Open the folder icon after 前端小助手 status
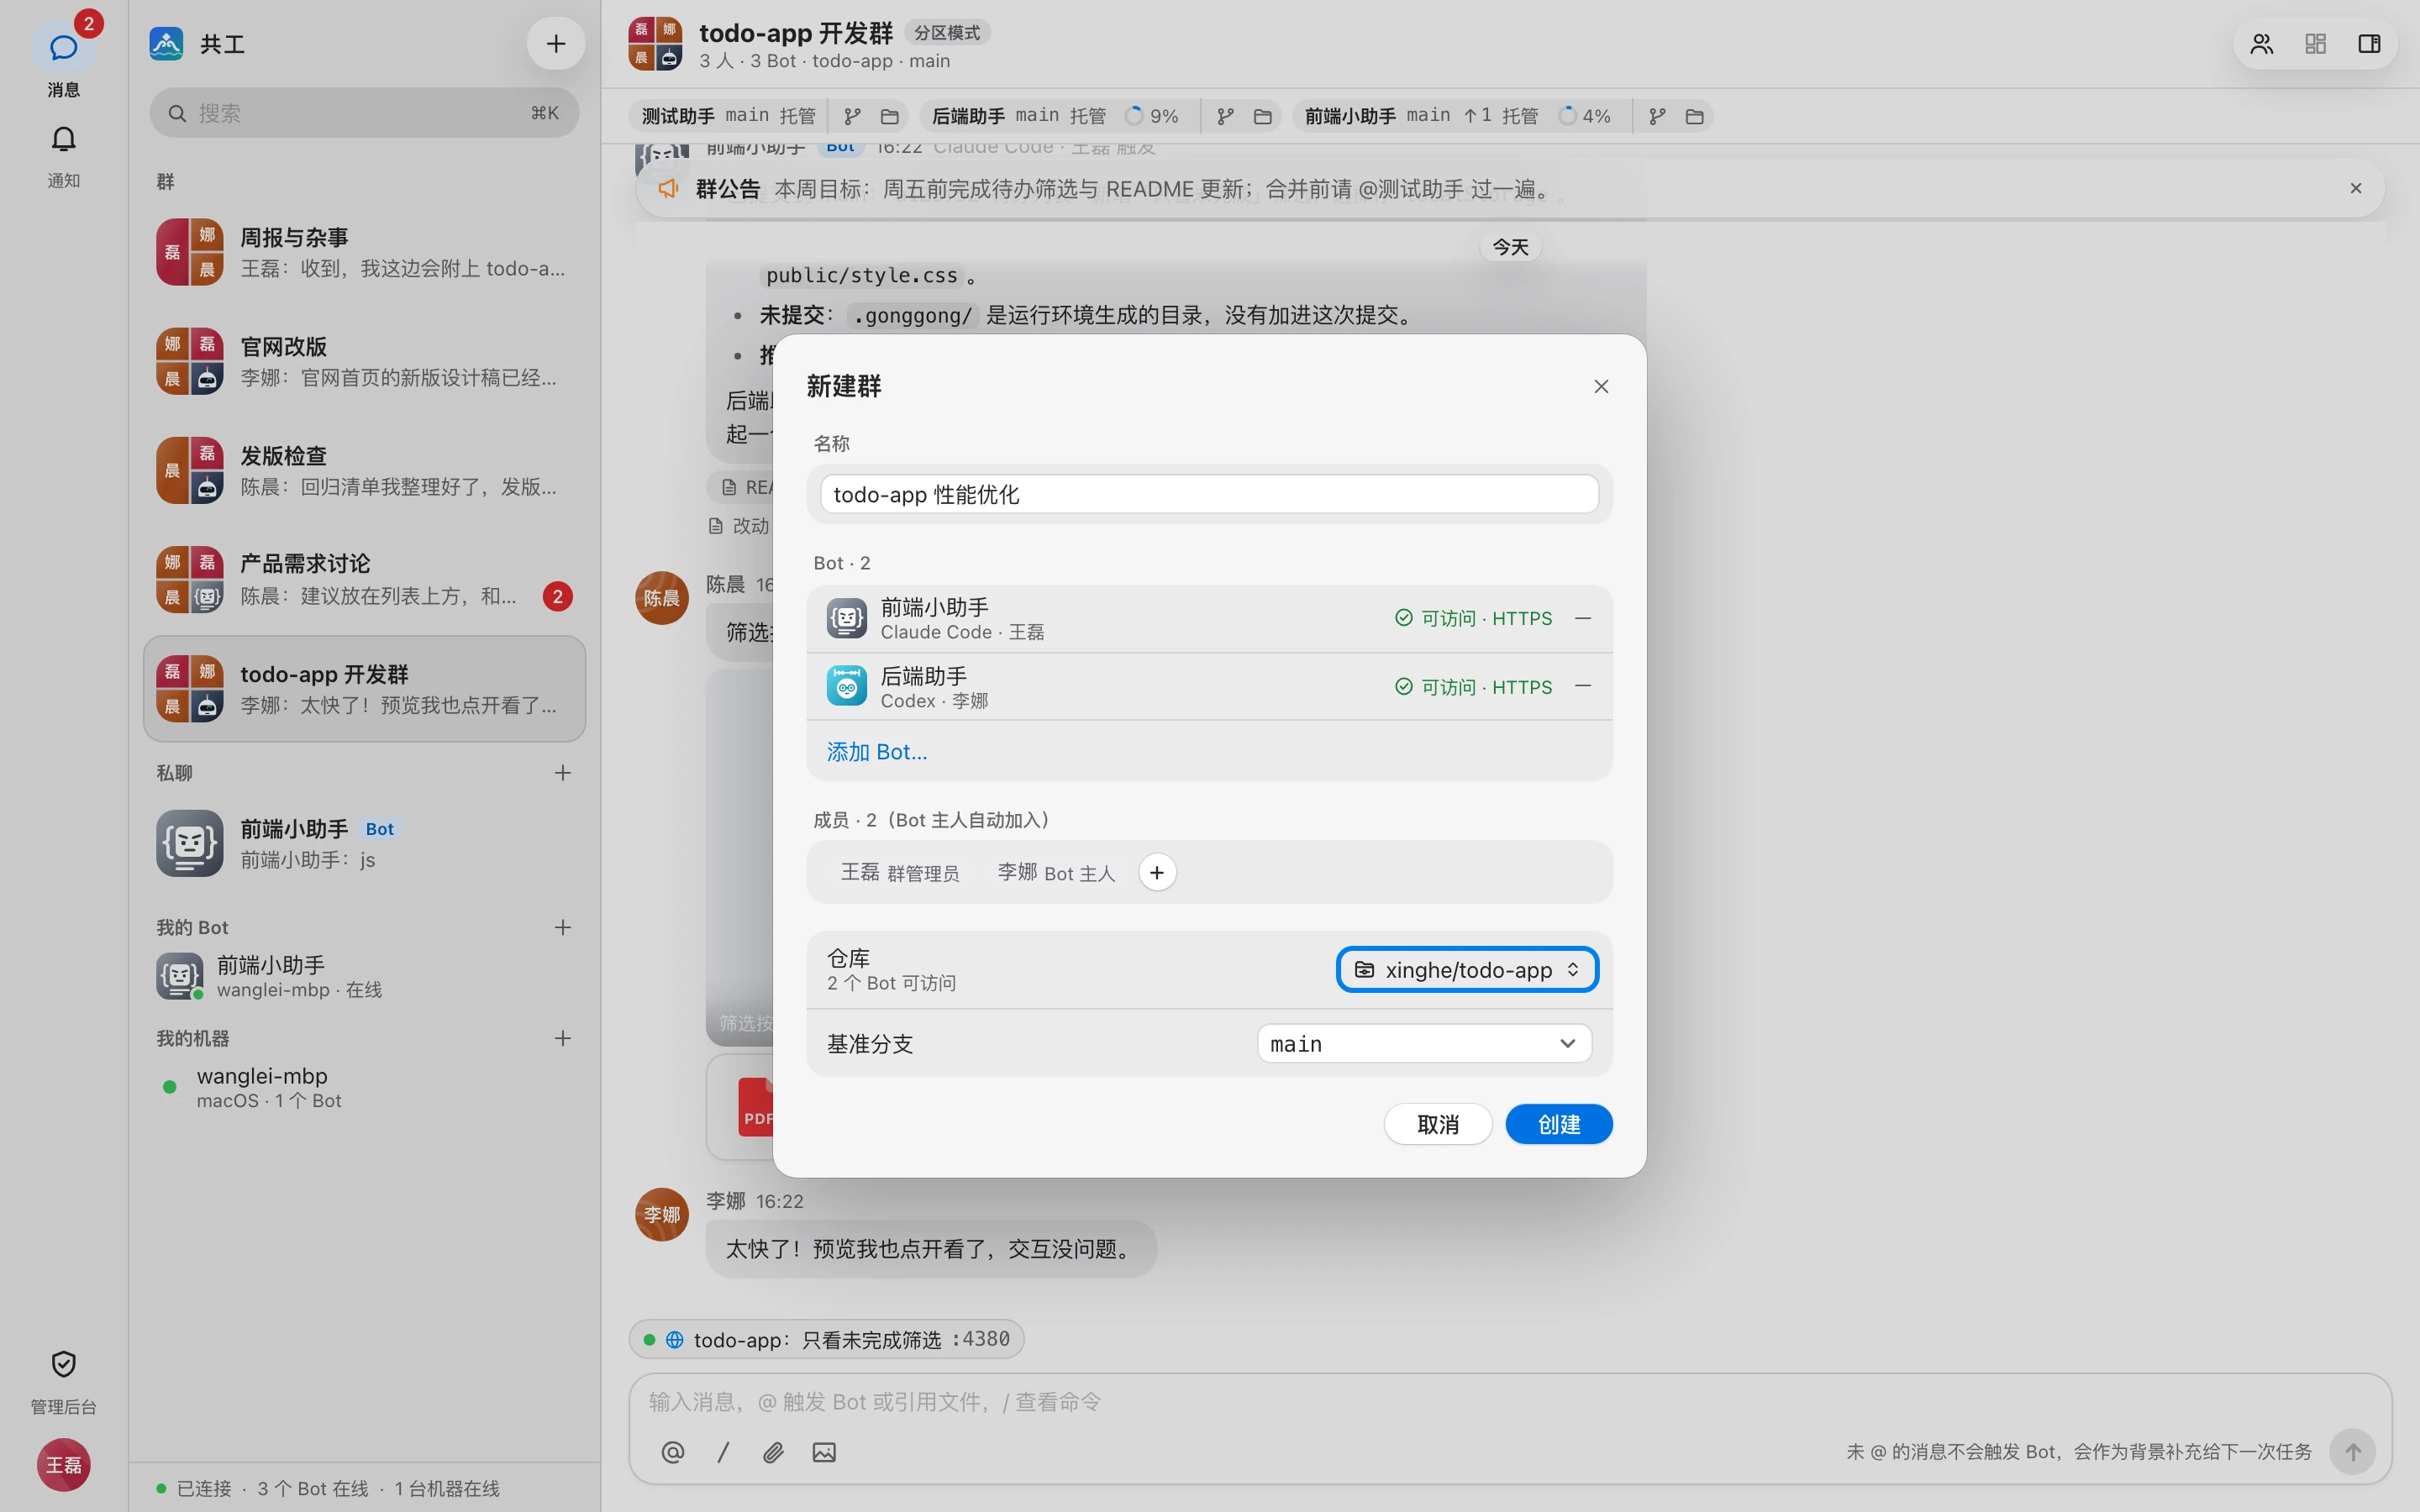This screenshot has height=1512, width=2420. point(1694,116)
